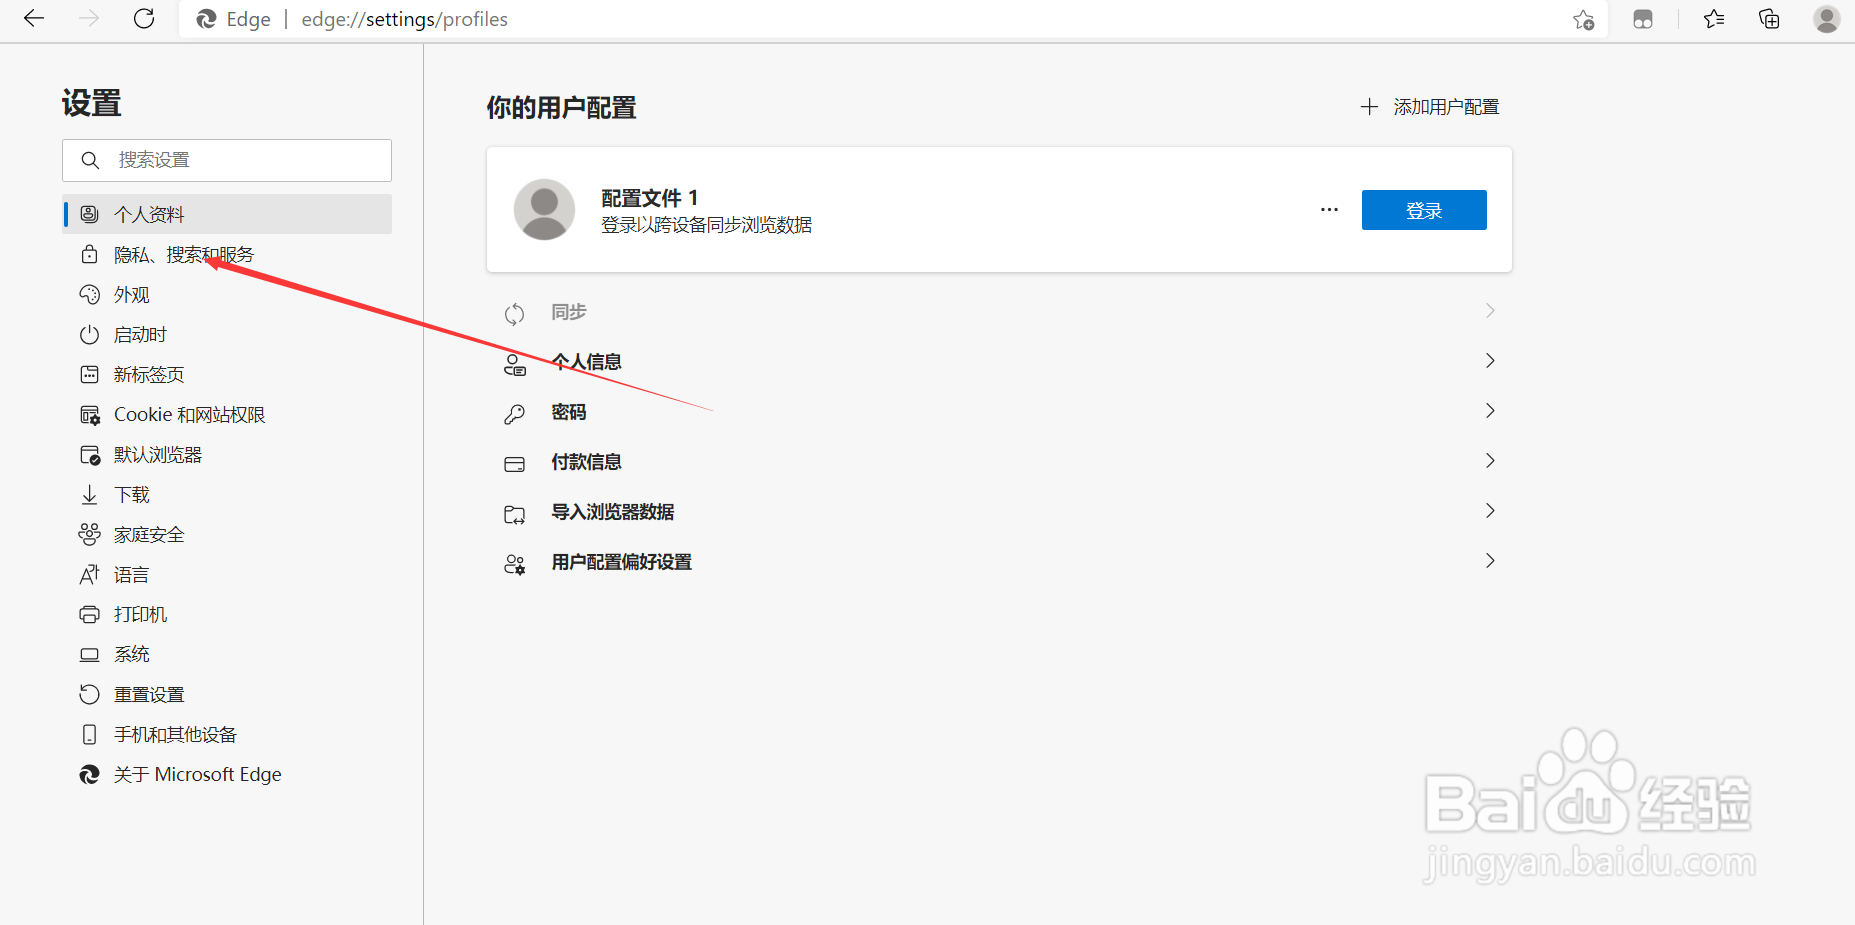The height and width of the screenshot is (925, 1855).
Task: Click the 搜索设置 search field
Action: (227, 160)
